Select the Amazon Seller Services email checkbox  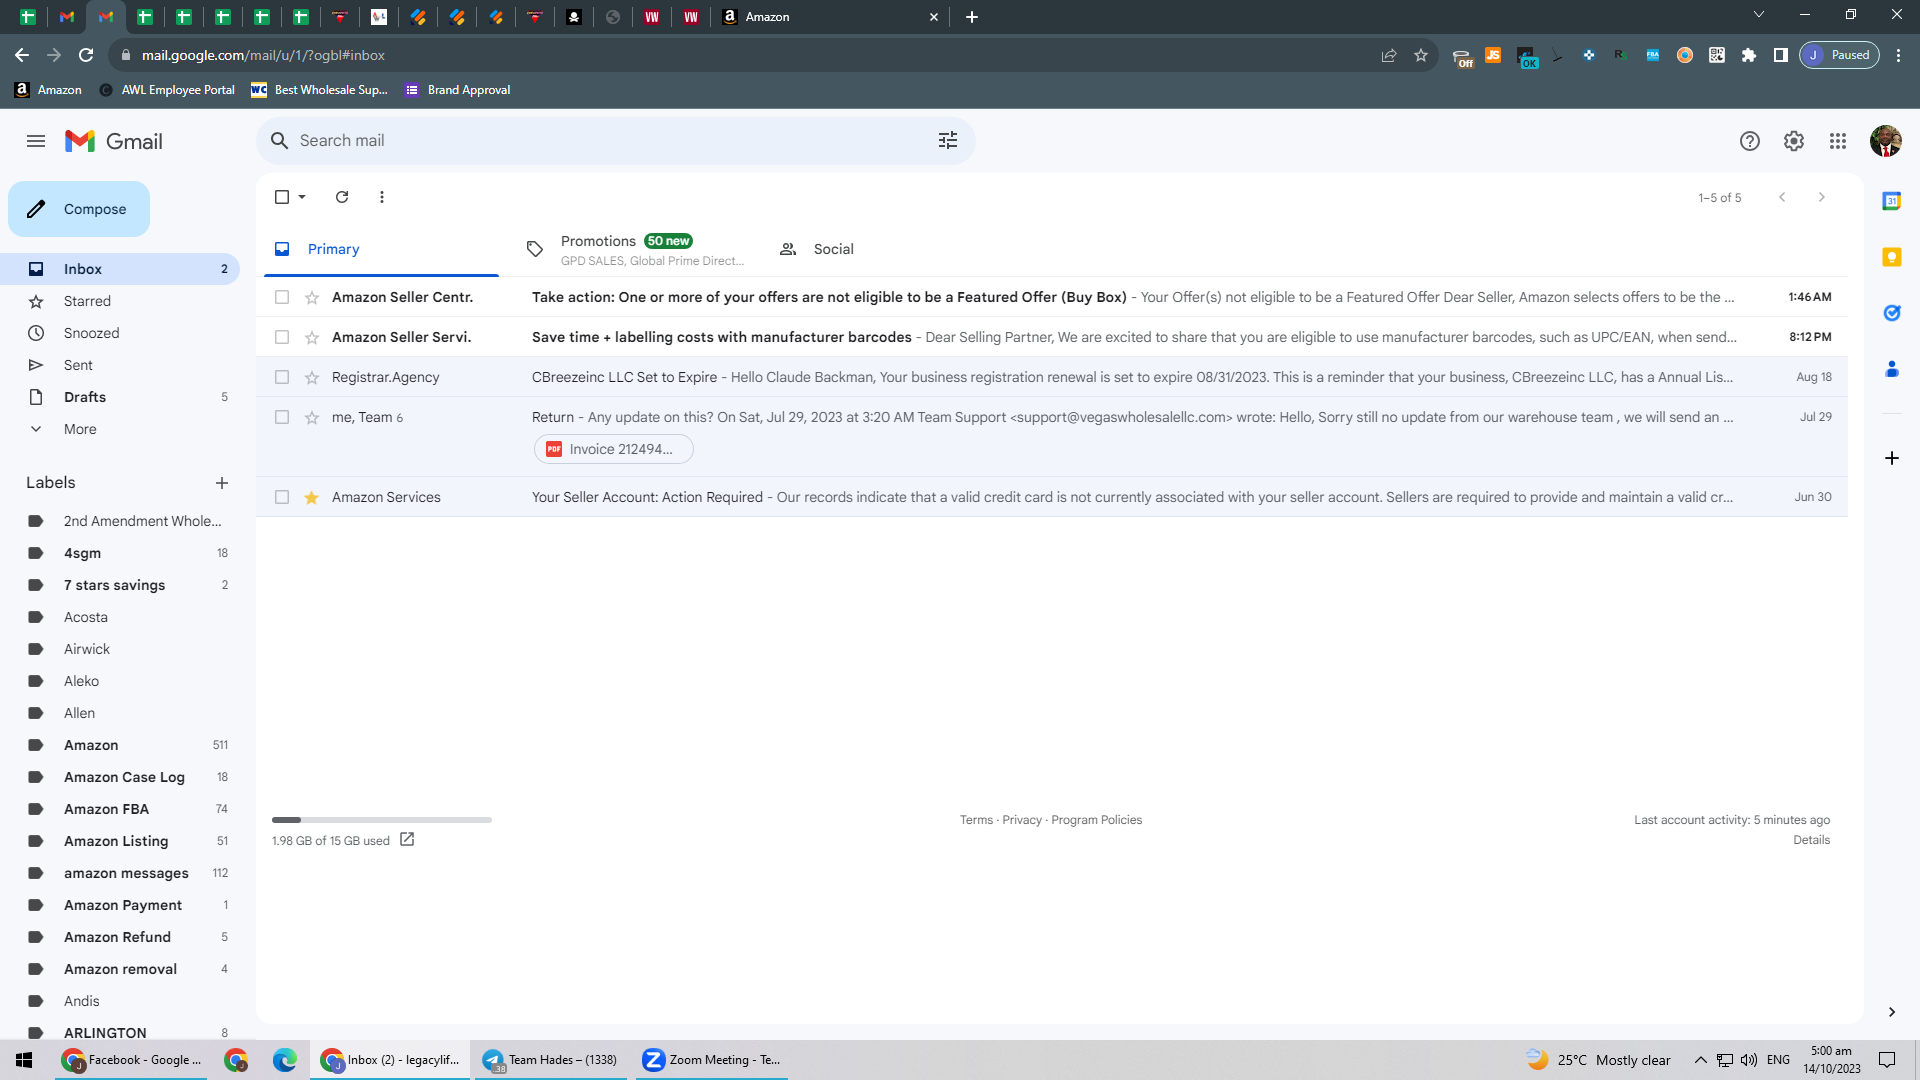tap(282, 337)
